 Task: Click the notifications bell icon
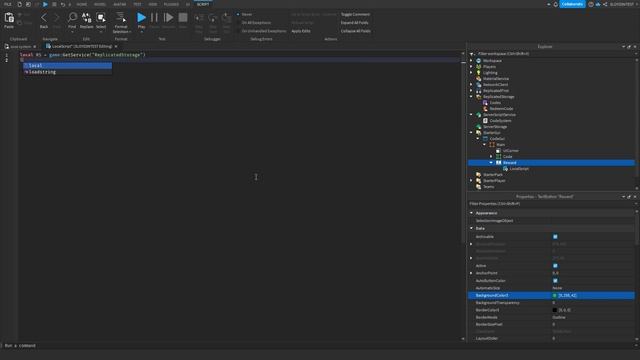(556, 4)
